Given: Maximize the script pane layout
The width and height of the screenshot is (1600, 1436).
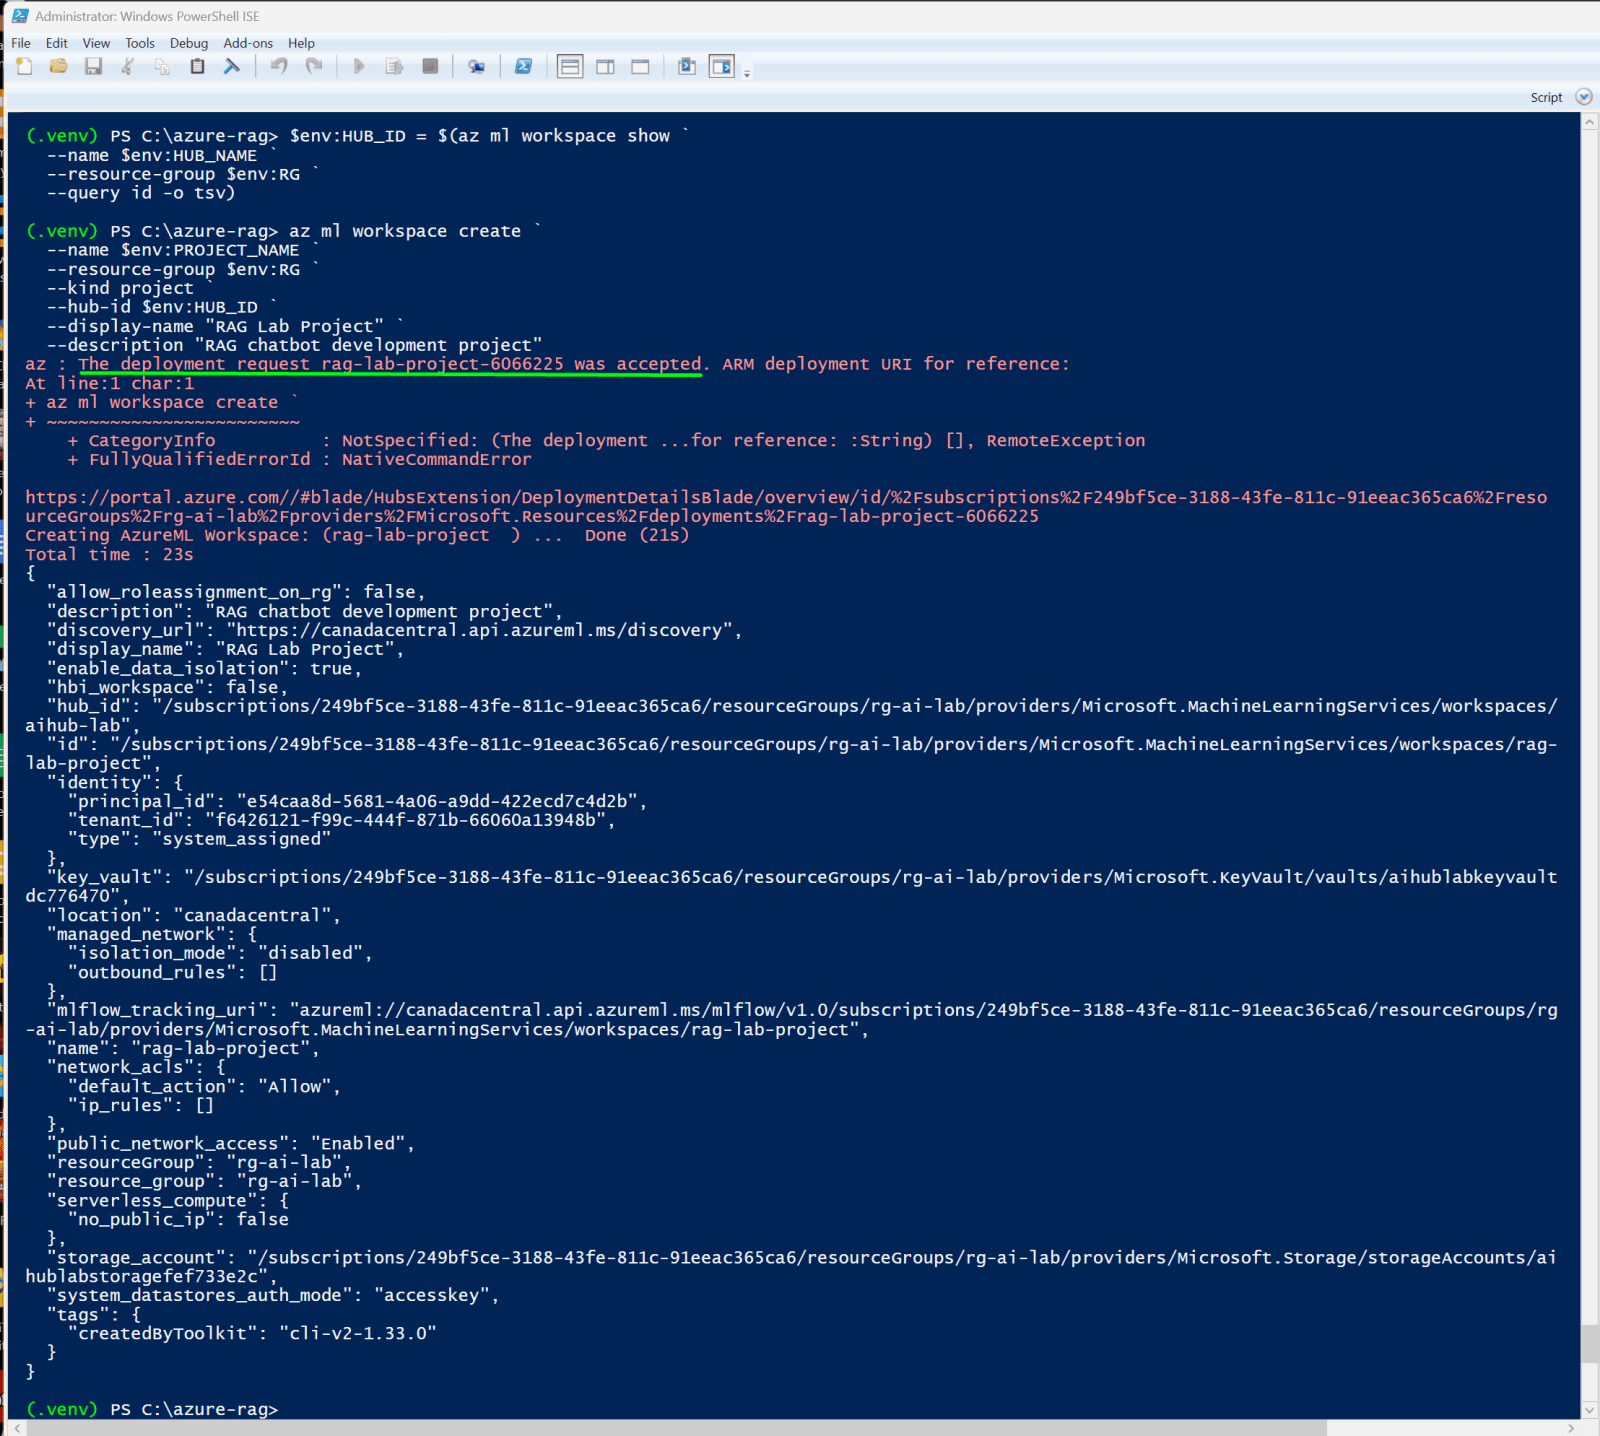Looking at the screenshot, I should 640,67.
